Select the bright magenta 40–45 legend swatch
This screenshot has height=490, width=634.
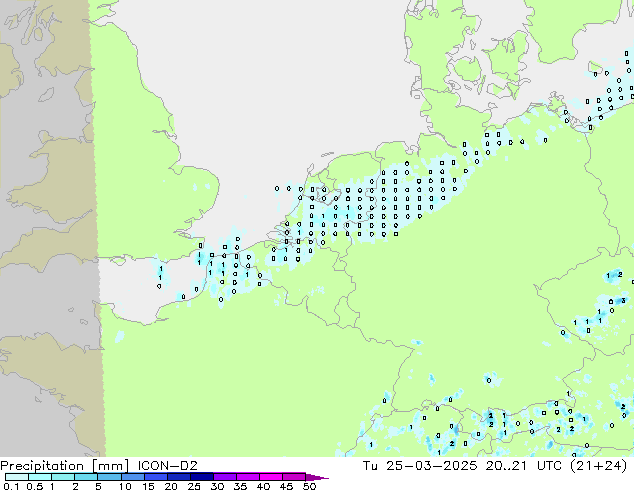coord(271,477)
